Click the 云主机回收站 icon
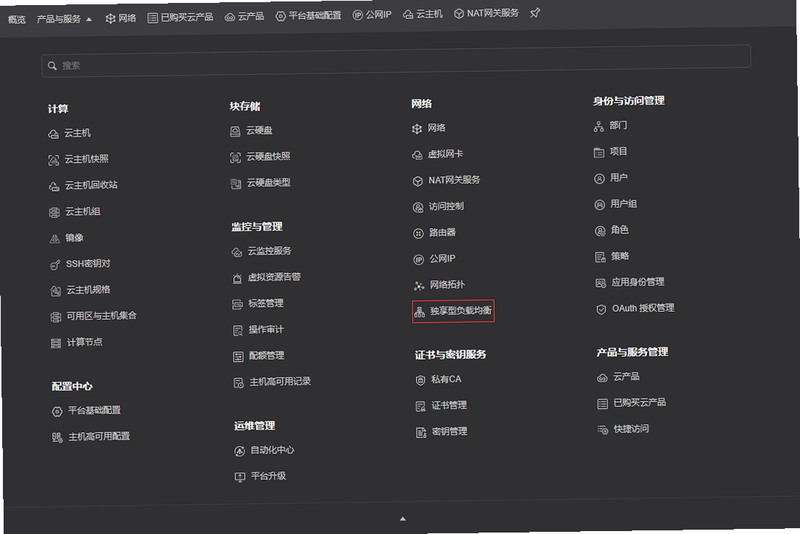Viewport: 800px width, 534px height. (54, 186)
